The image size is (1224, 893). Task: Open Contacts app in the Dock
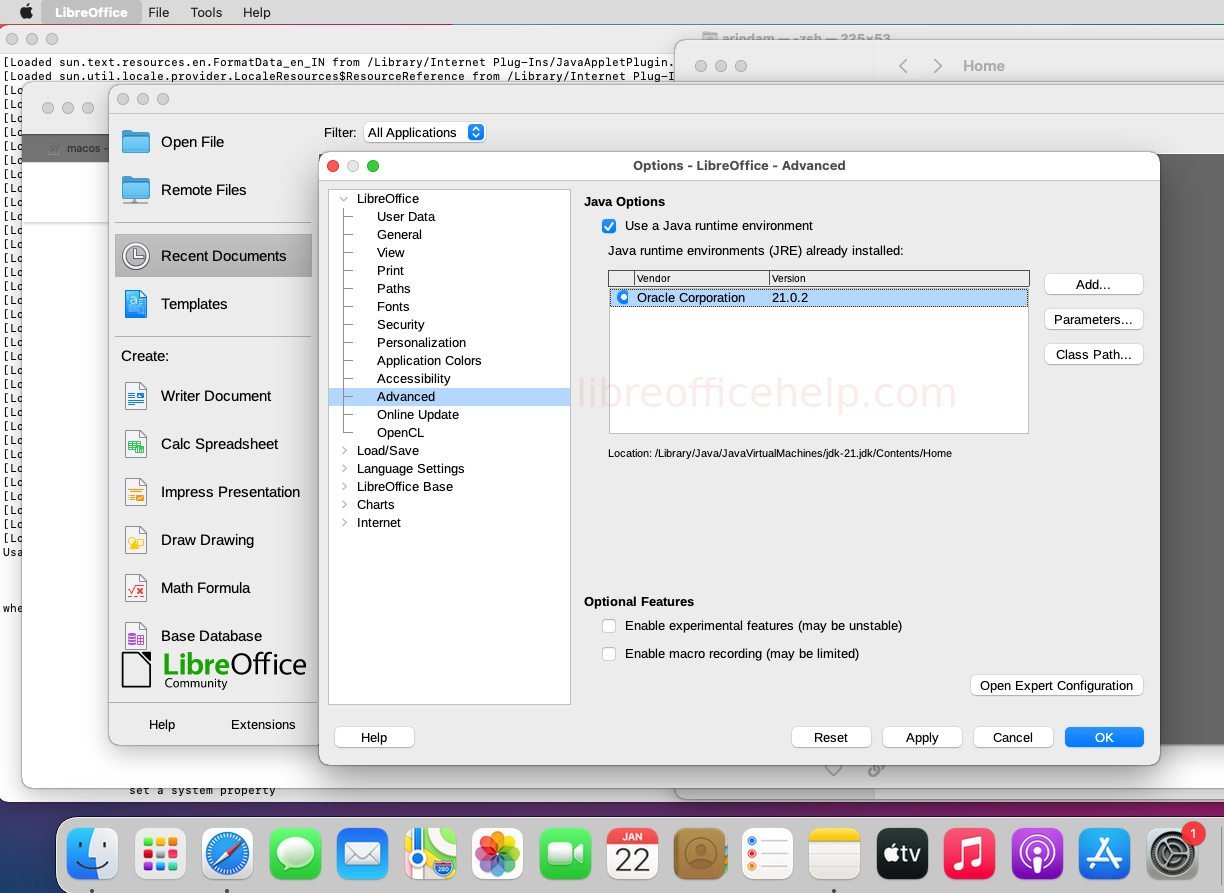[x=700, y=855]
